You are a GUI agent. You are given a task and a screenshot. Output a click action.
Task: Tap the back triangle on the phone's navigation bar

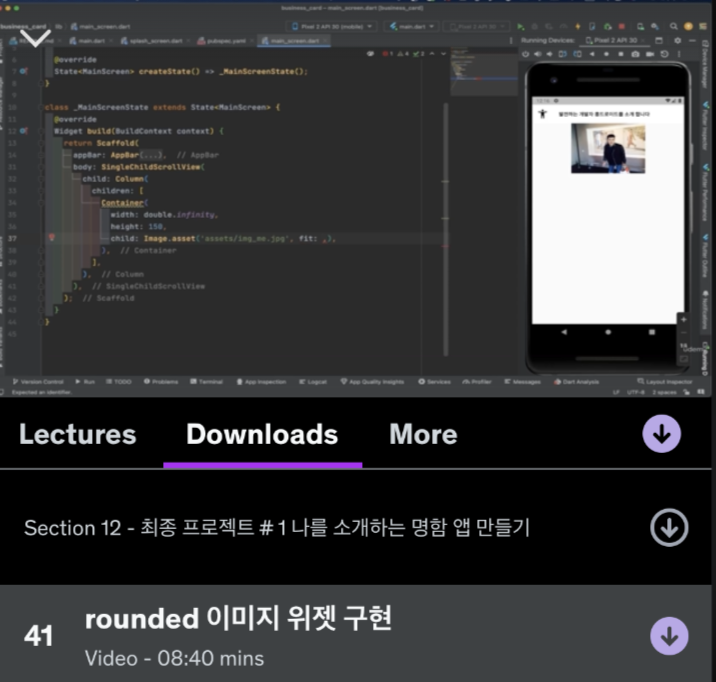coord(564,332)
